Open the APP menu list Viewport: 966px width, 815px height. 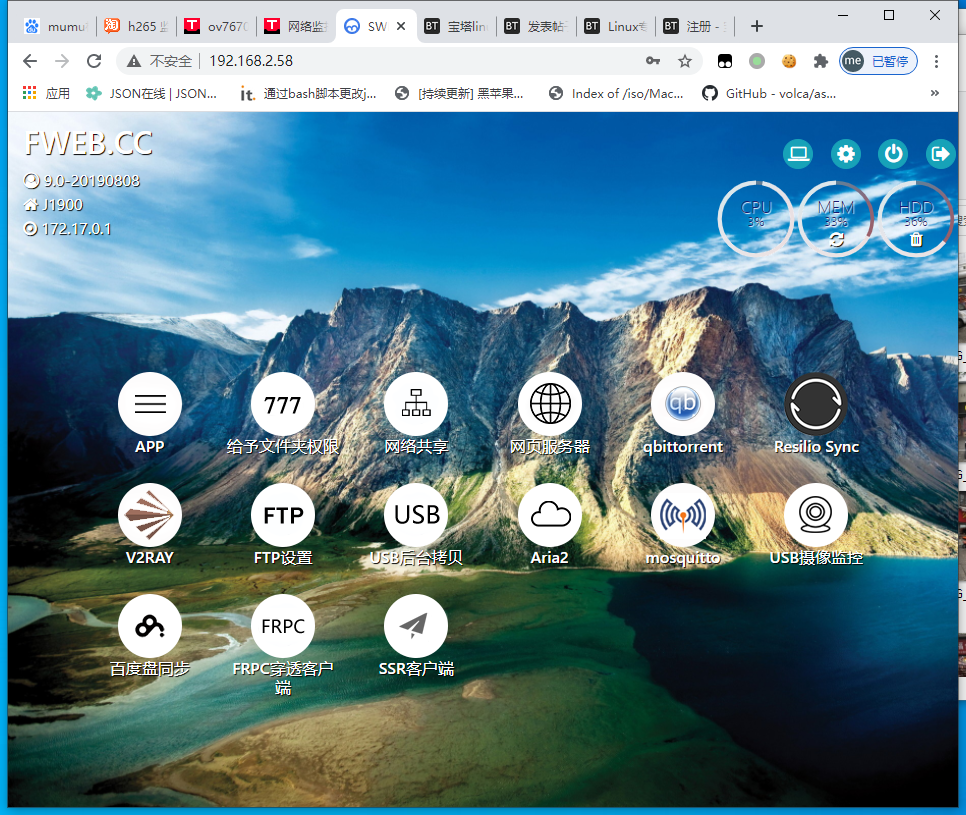point(150,405)
